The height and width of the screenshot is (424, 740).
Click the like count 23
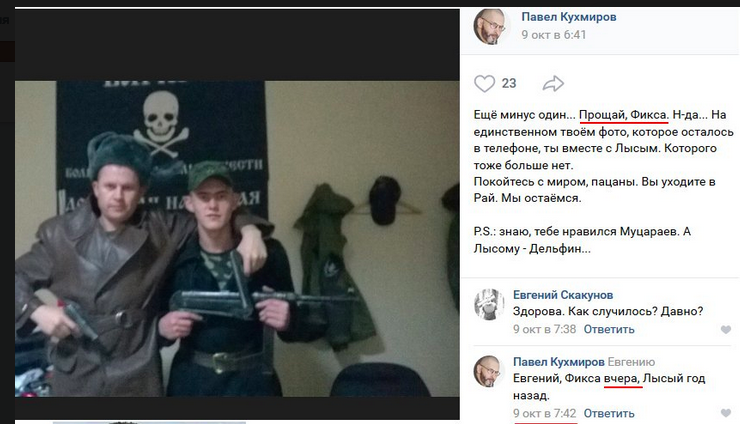tap(509, 84)
